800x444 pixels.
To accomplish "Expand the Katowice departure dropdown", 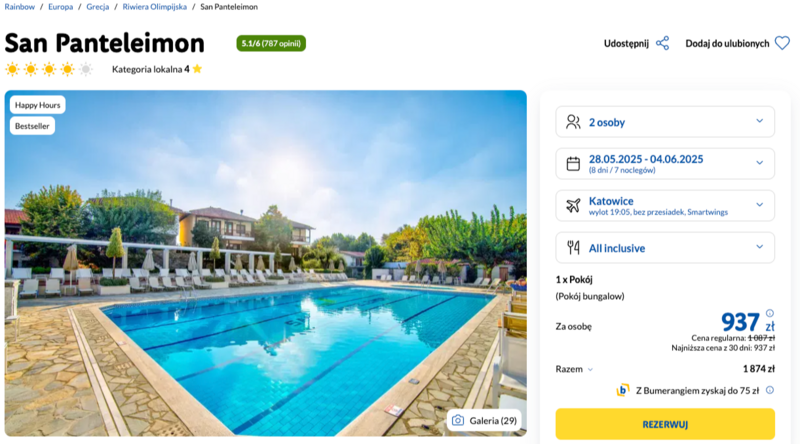I will coord(665,206).
